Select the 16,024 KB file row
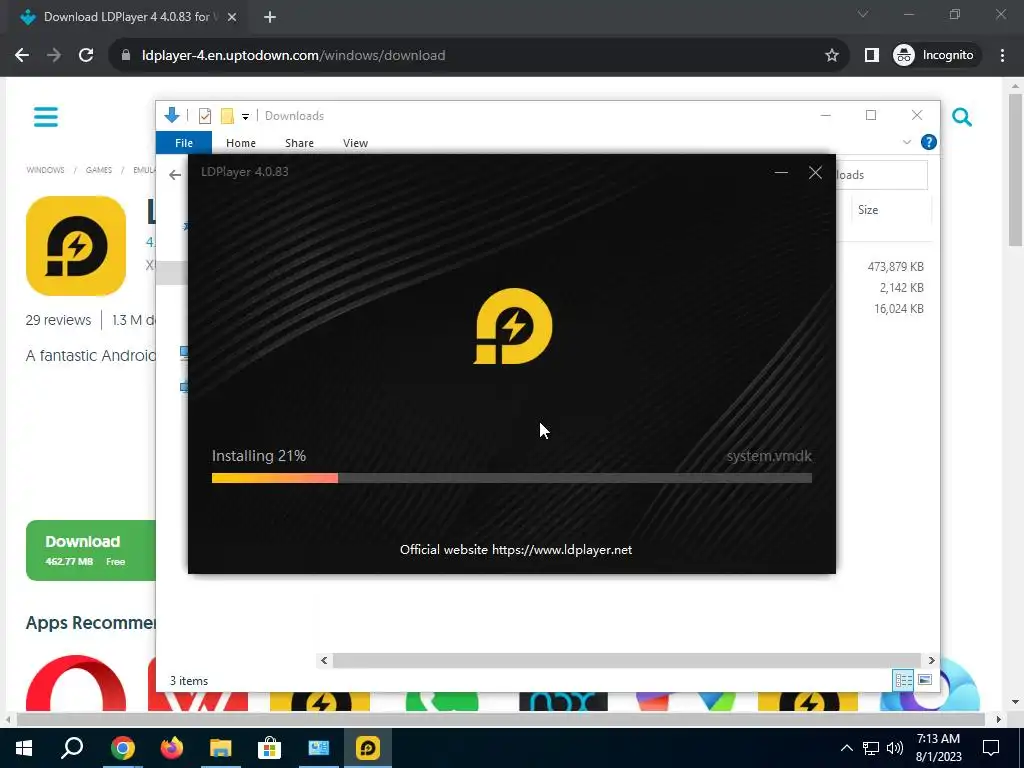Viewport: 1024px width, 768px height. click(x=899, y=308)
